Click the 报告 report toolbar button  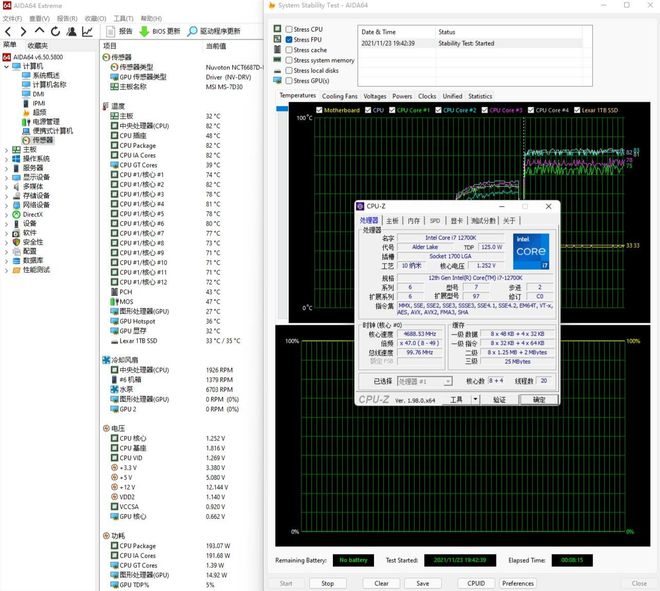(119, 31)
